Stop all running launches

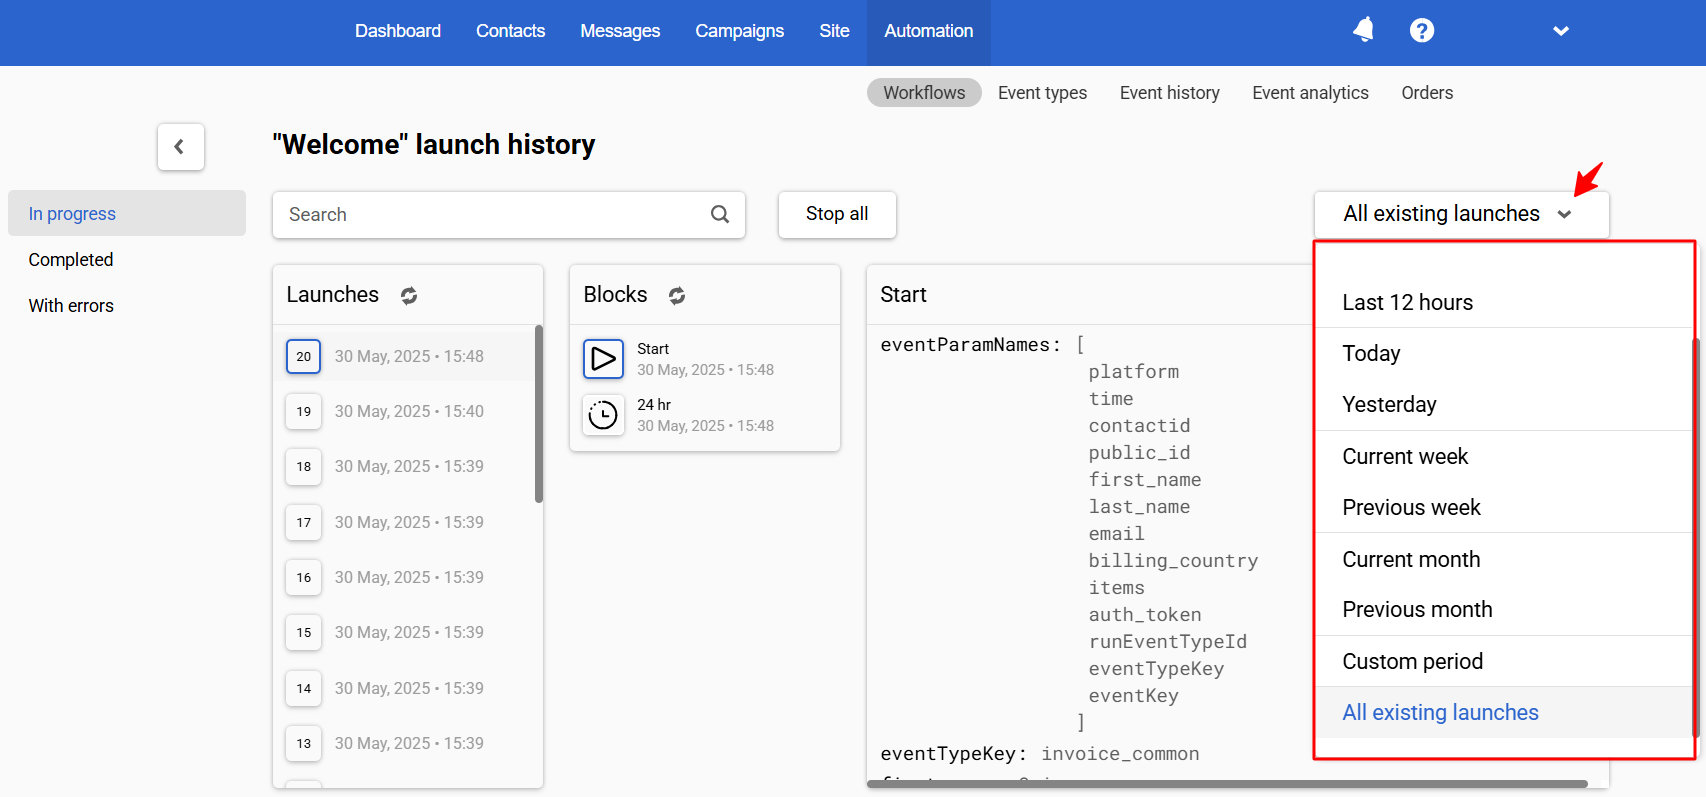(x=837, y=214)
